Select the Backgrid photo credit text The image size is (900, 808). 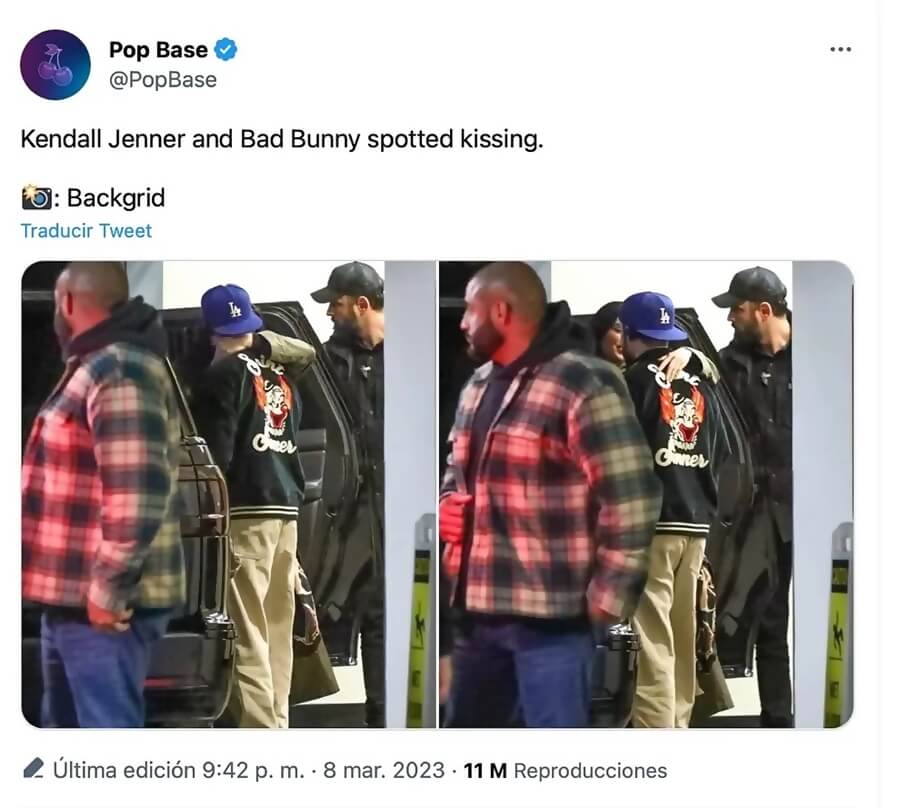tap(116, 198)
